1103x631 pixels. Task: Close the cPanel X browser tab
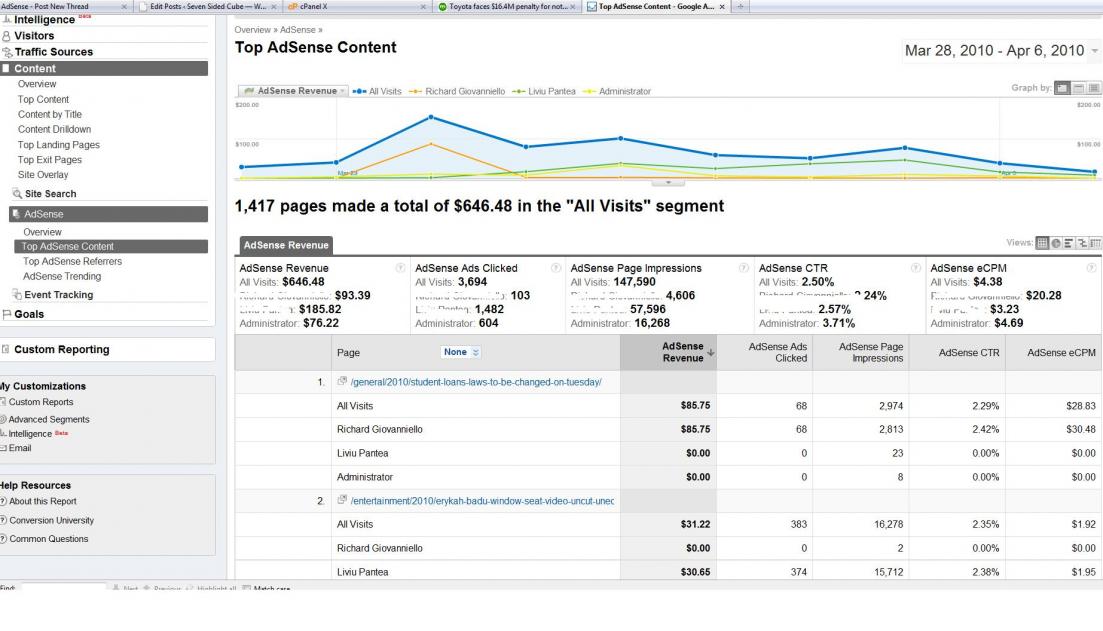[x=423, y=6]
